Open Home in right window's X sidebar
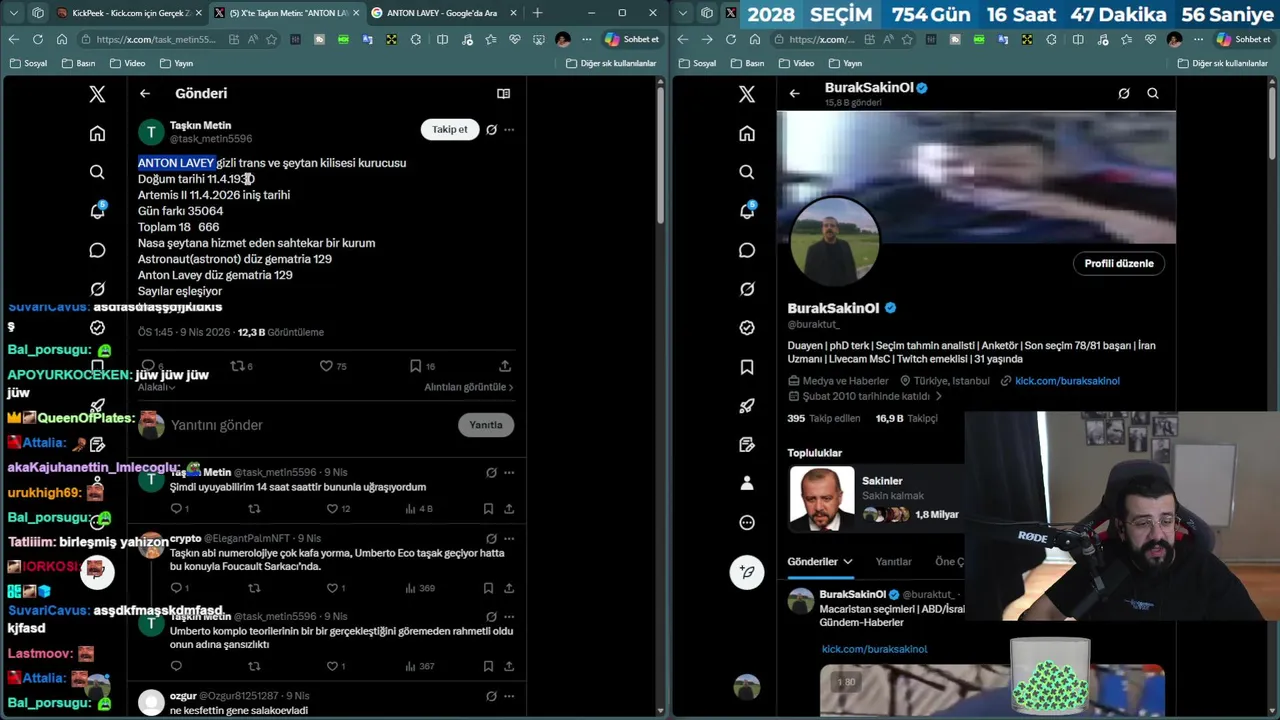The image size is (1280, 720). (x=747, y=133)
